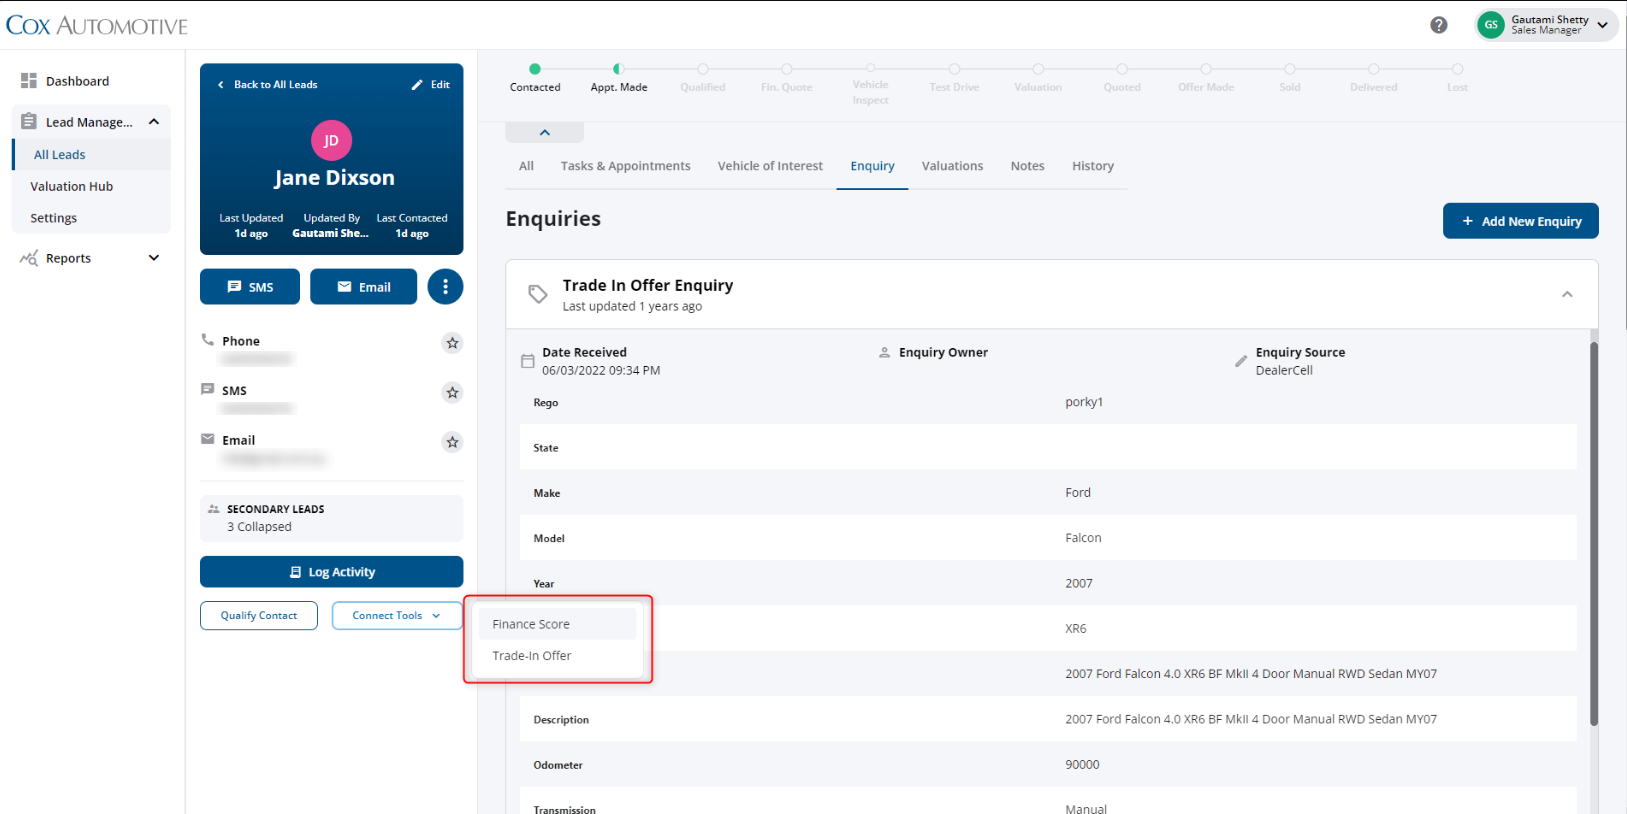Click the Secondary Leads people icon
This screenshot has width=1627, height=814.
pyautogui.click(x=213, y=509)
